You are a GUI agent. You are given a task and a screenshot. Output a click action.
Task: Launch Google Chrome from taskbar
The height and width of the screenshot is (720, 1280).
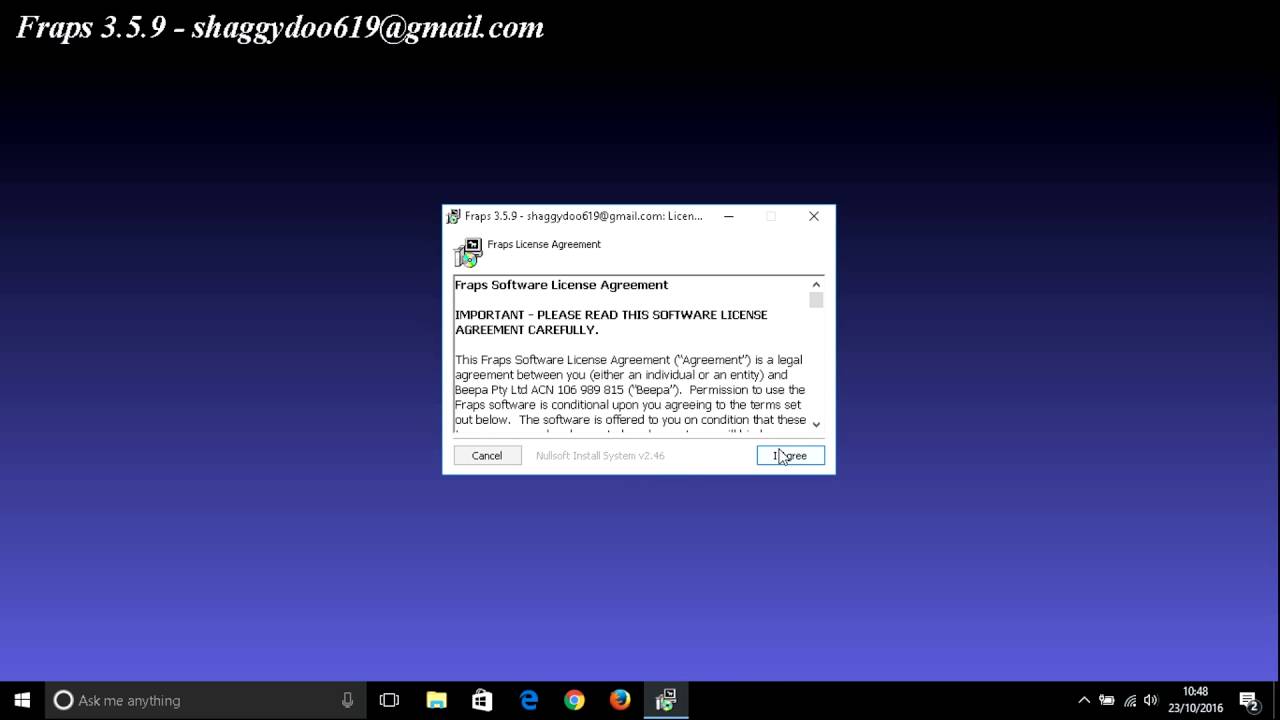tap(574, 700)
